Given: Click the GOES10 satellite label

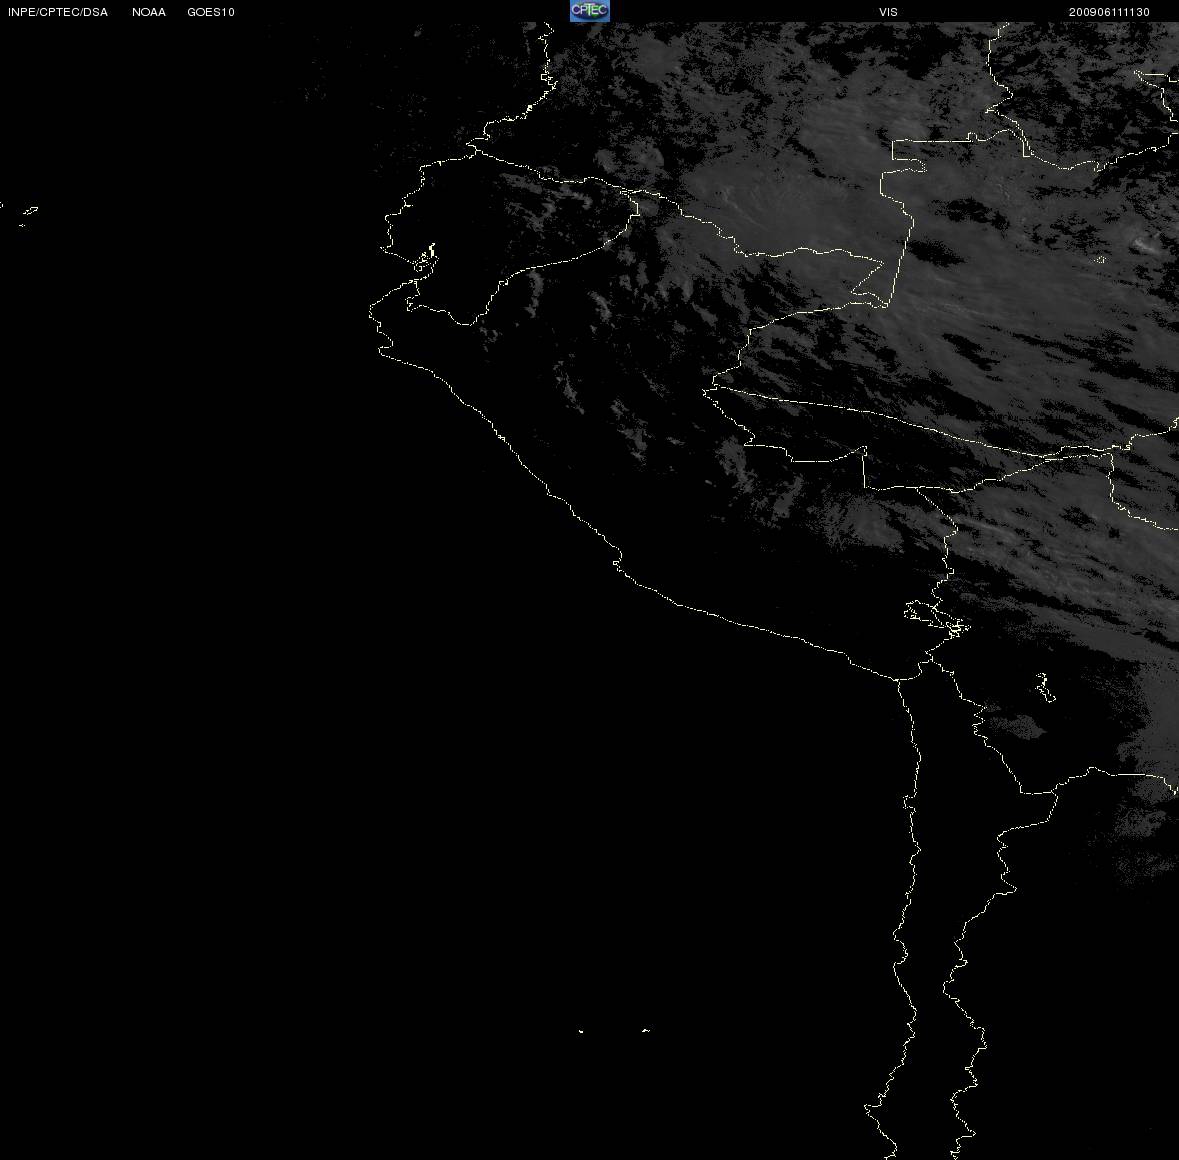Looking at the screenshot, I should coord(211,12).
